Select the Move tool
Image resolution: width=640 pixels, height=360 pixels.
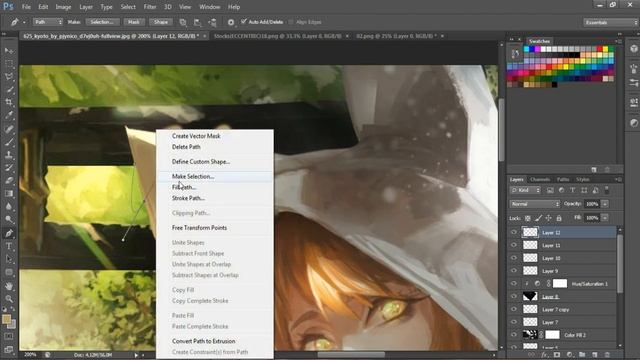(x=9, y=51)
